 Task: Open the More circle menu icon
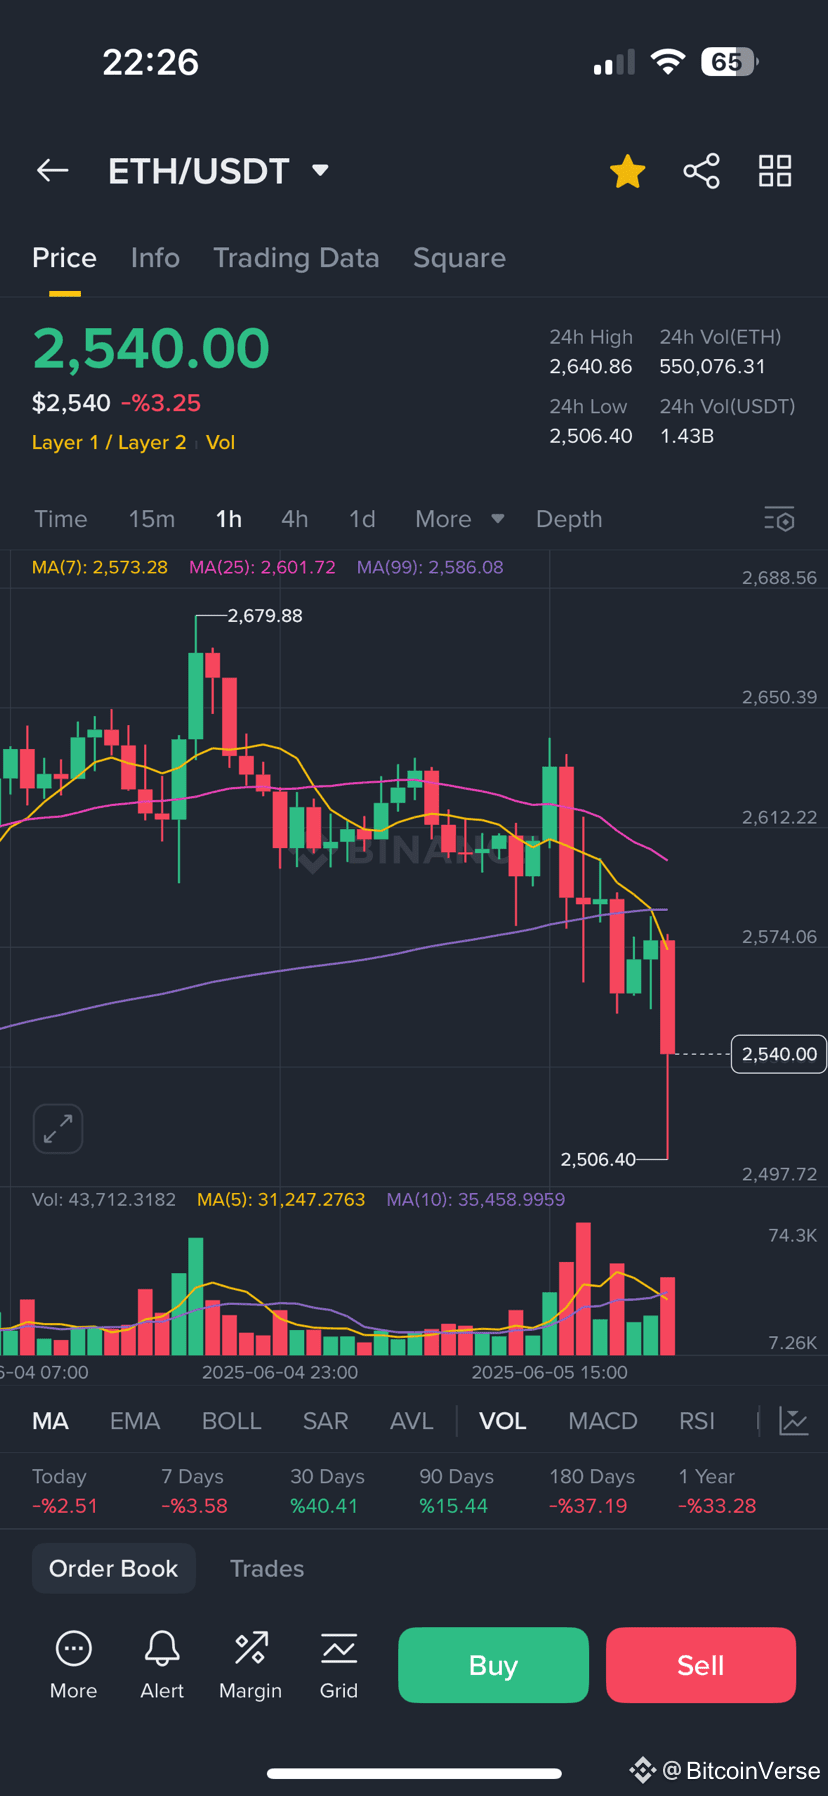click(x=74, y=1648)
